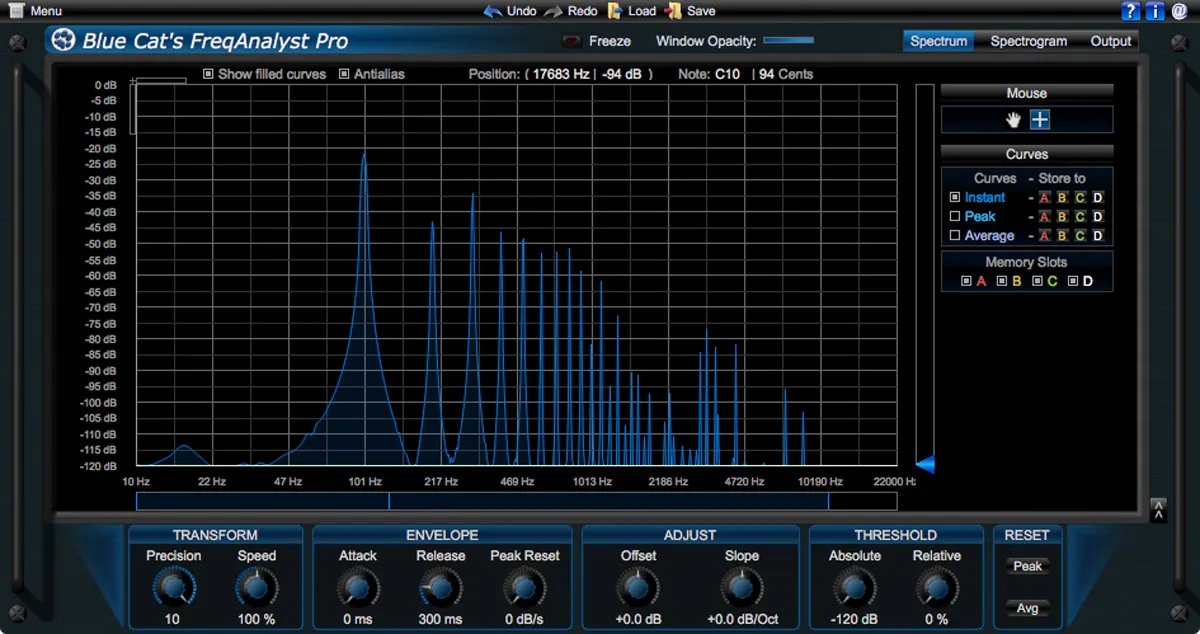Click the Offset knob

point(638,587)
